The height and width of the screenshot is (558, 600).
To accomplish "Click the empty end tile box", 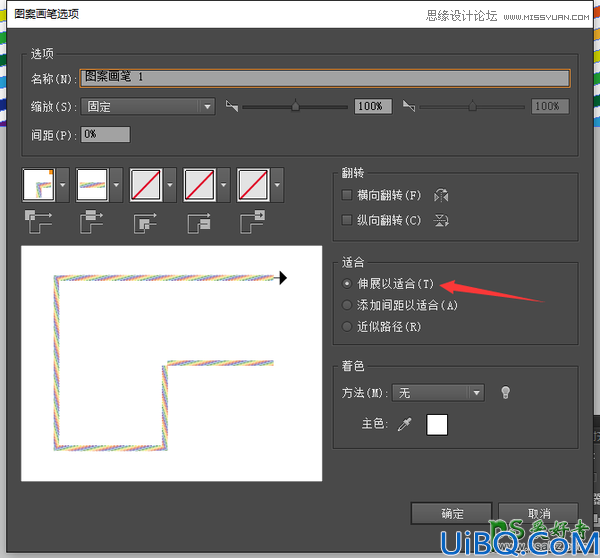I will [253, 185].
